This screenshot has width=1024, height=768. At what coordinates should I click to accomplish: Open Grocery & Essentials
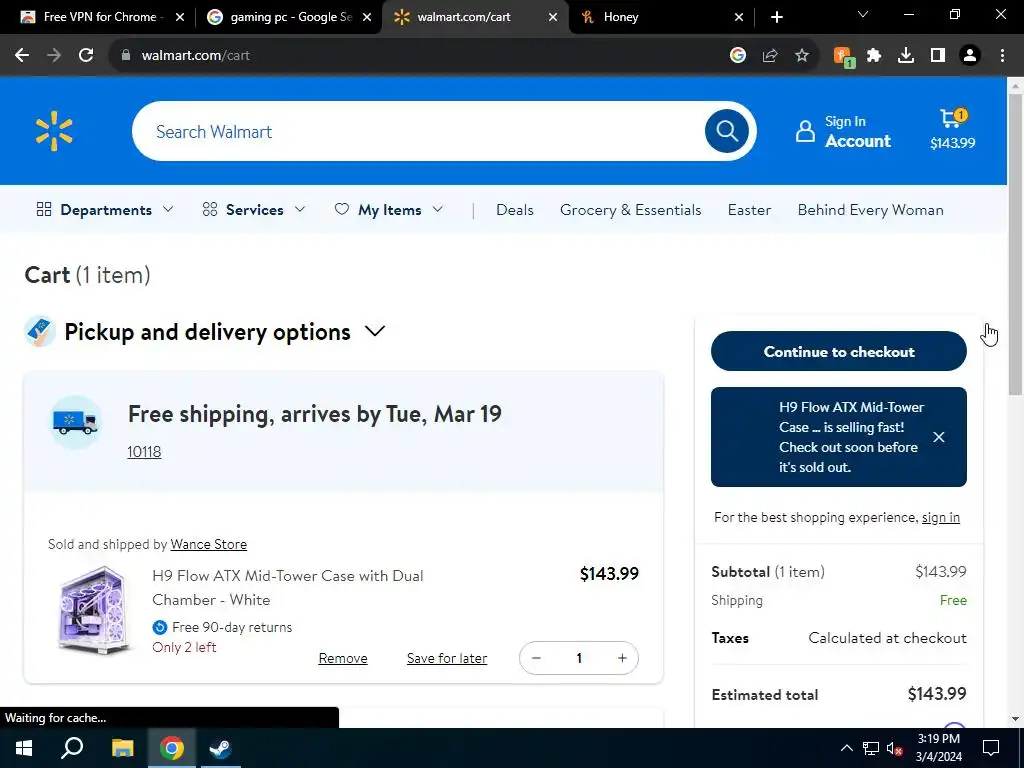(x=630, y=210)
